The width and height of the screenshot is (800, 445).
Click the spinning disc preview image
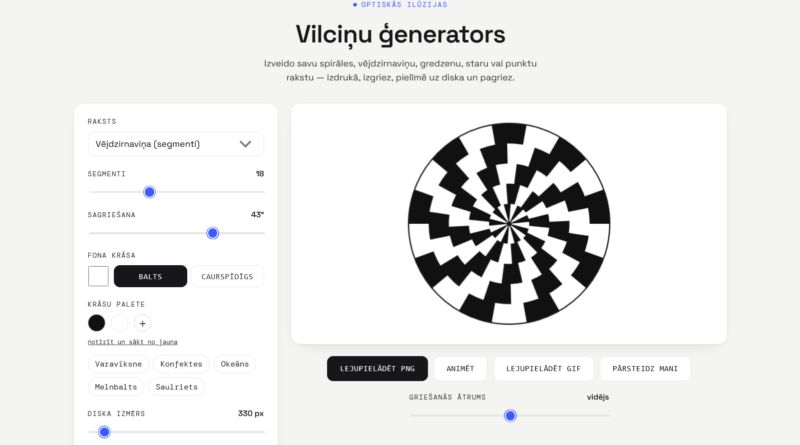[x=509, y=224]
